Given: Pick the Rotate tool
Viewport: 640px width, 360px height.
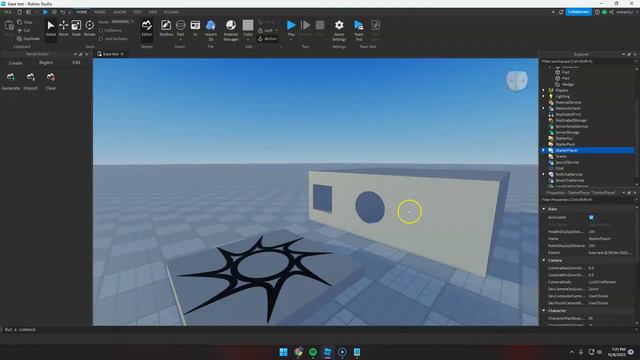Looking at the screenshot, I should (x=89, y=28).
